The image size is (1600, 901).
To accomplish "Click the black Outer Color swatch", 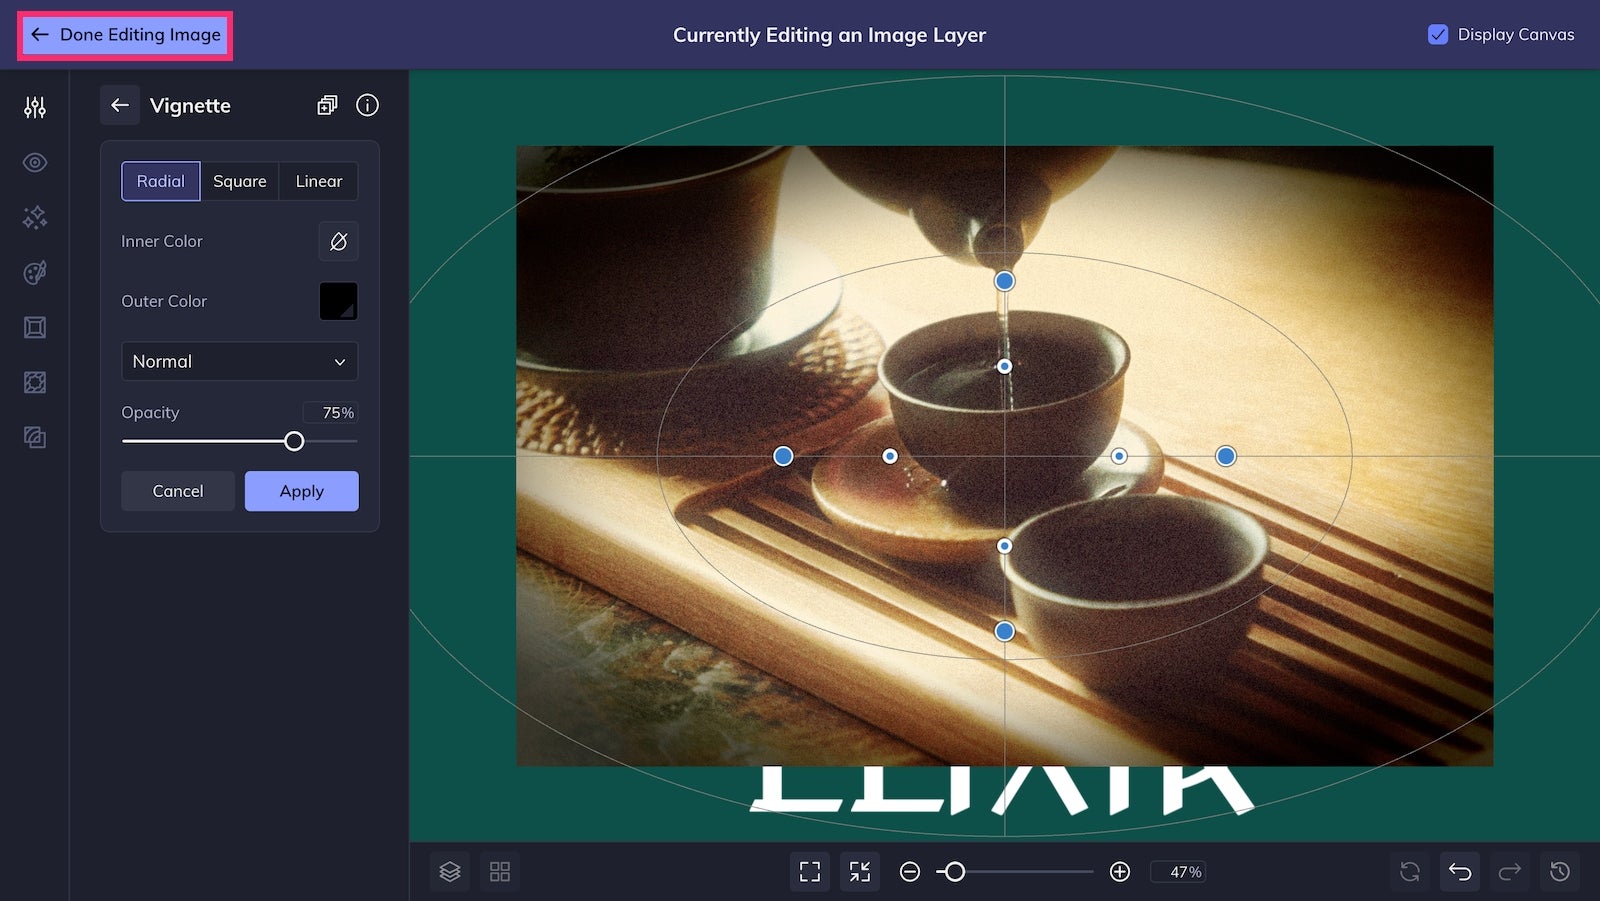I will coord(338,301).
